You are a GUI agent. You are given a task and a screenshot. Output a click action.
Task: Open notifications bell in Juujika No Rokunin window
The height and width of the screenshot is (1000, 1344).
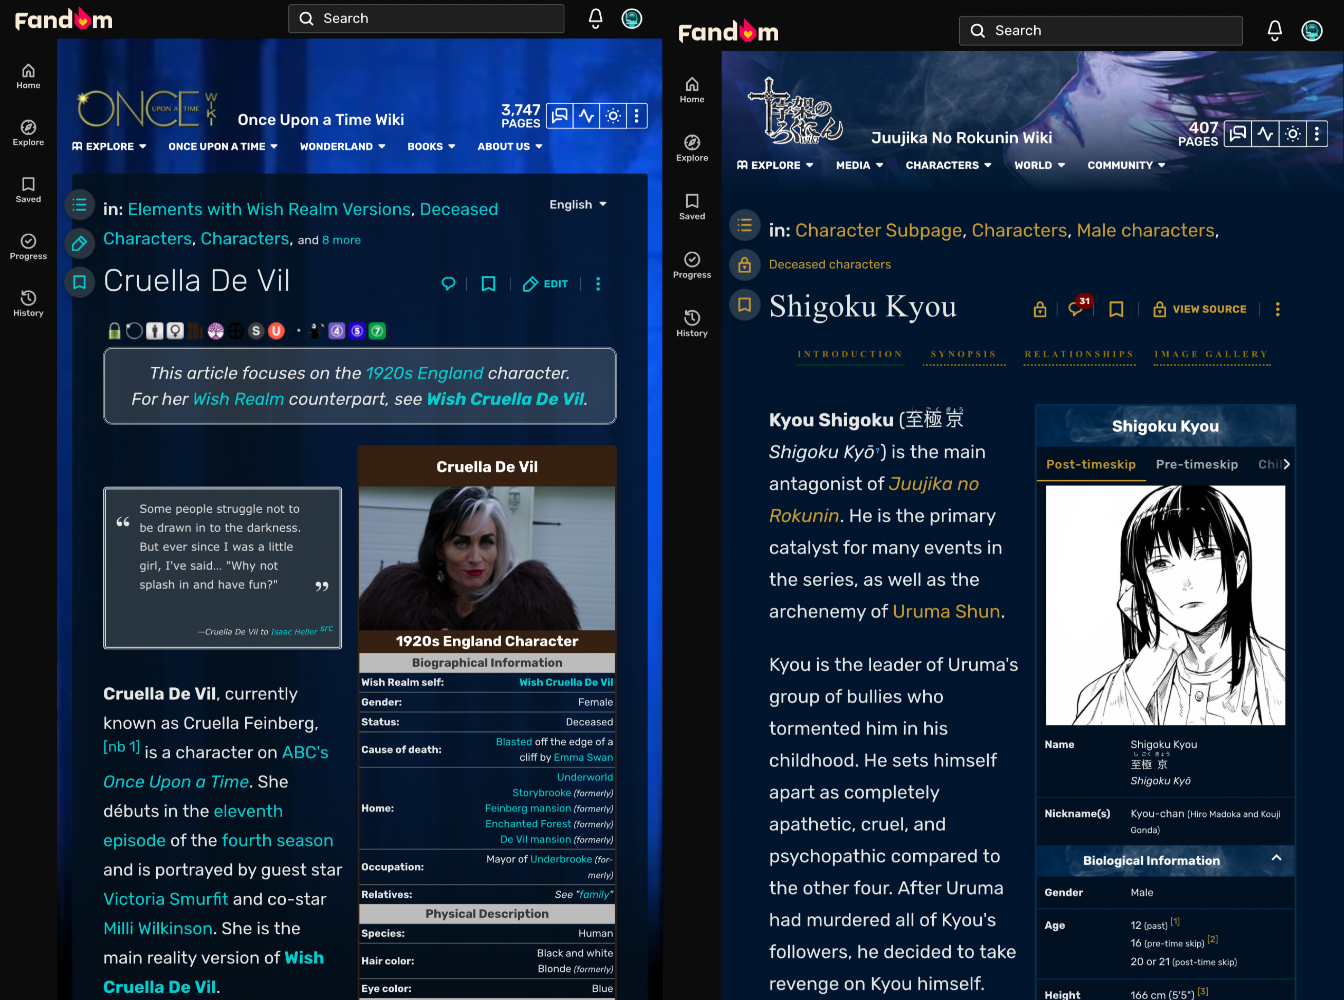coord(1274,31)
